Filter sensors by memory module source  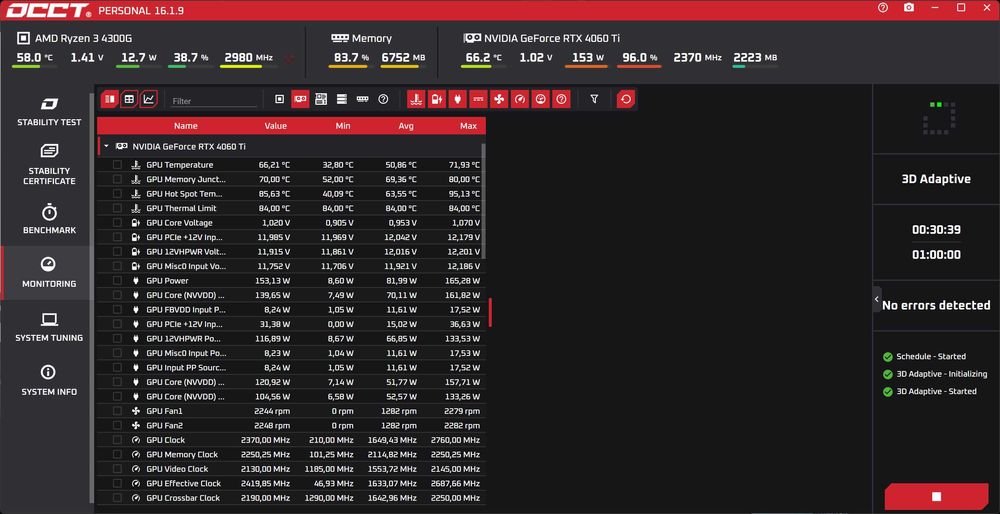pyautogui.click(x=362, y=99)
